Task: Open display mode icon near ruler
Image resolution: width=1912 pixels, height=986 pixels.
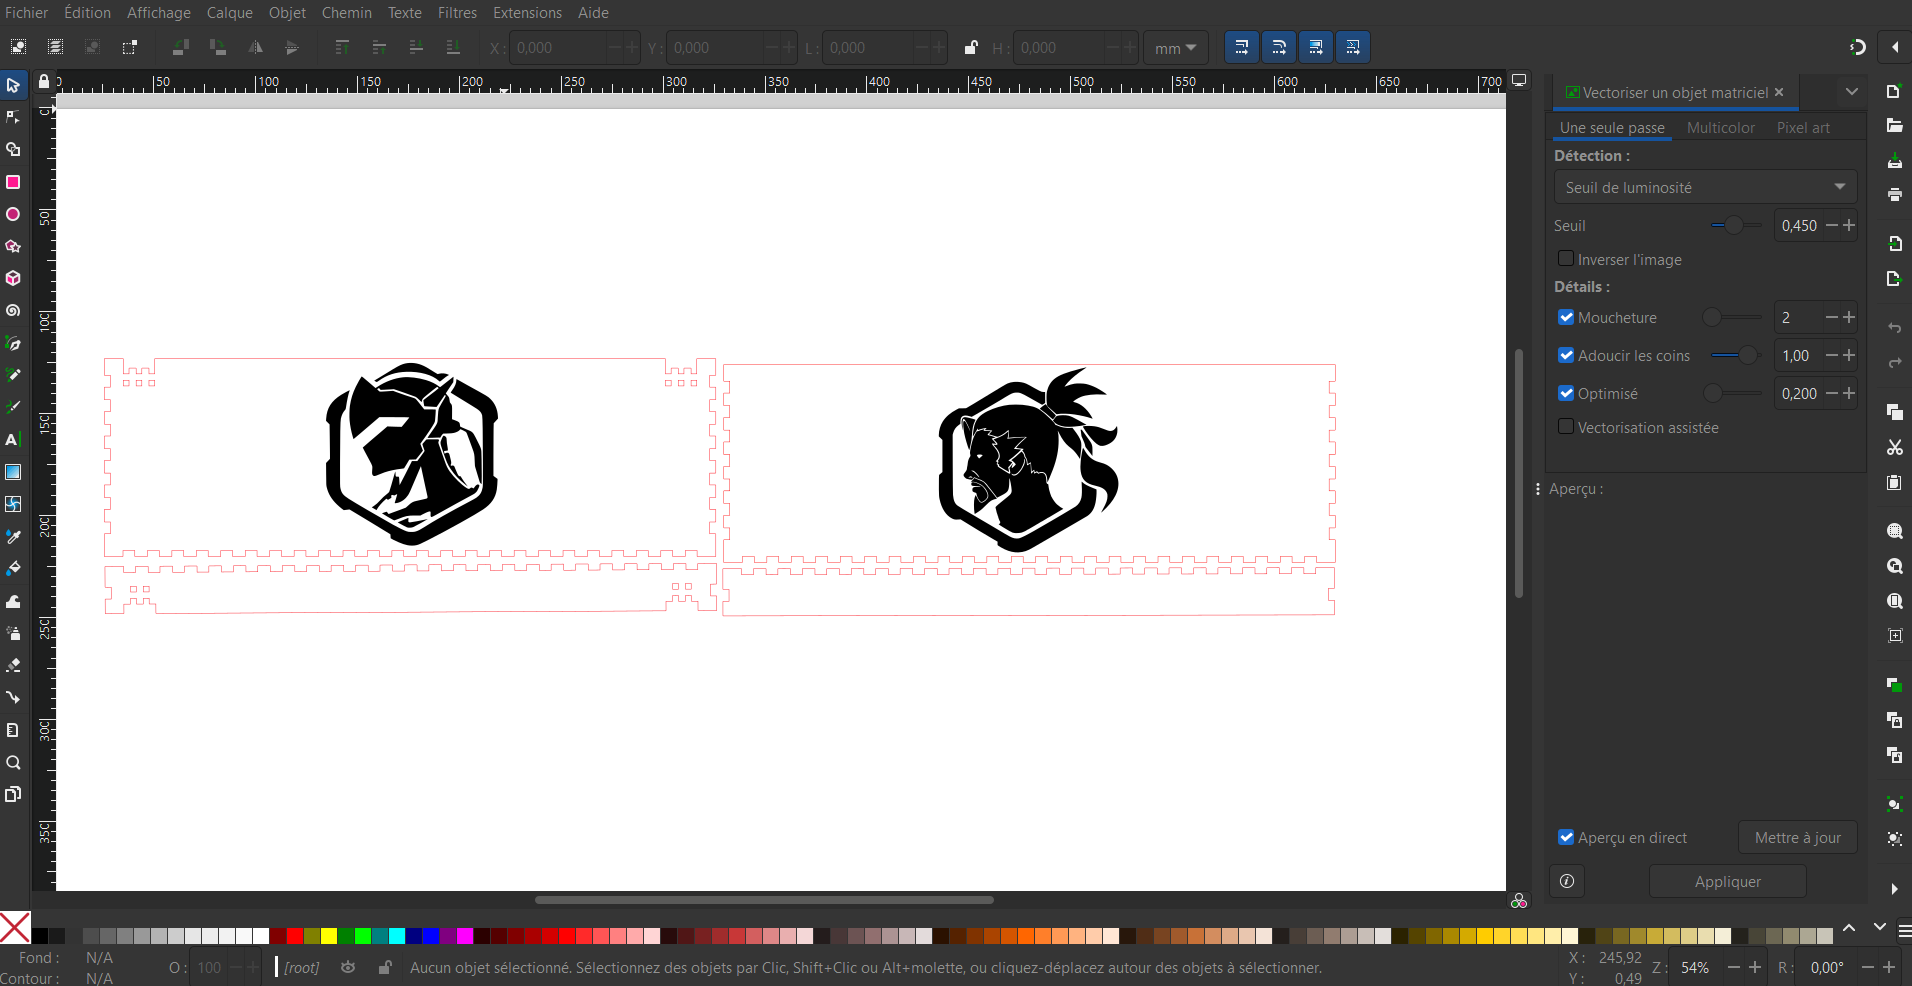Action: (1519, 80)
